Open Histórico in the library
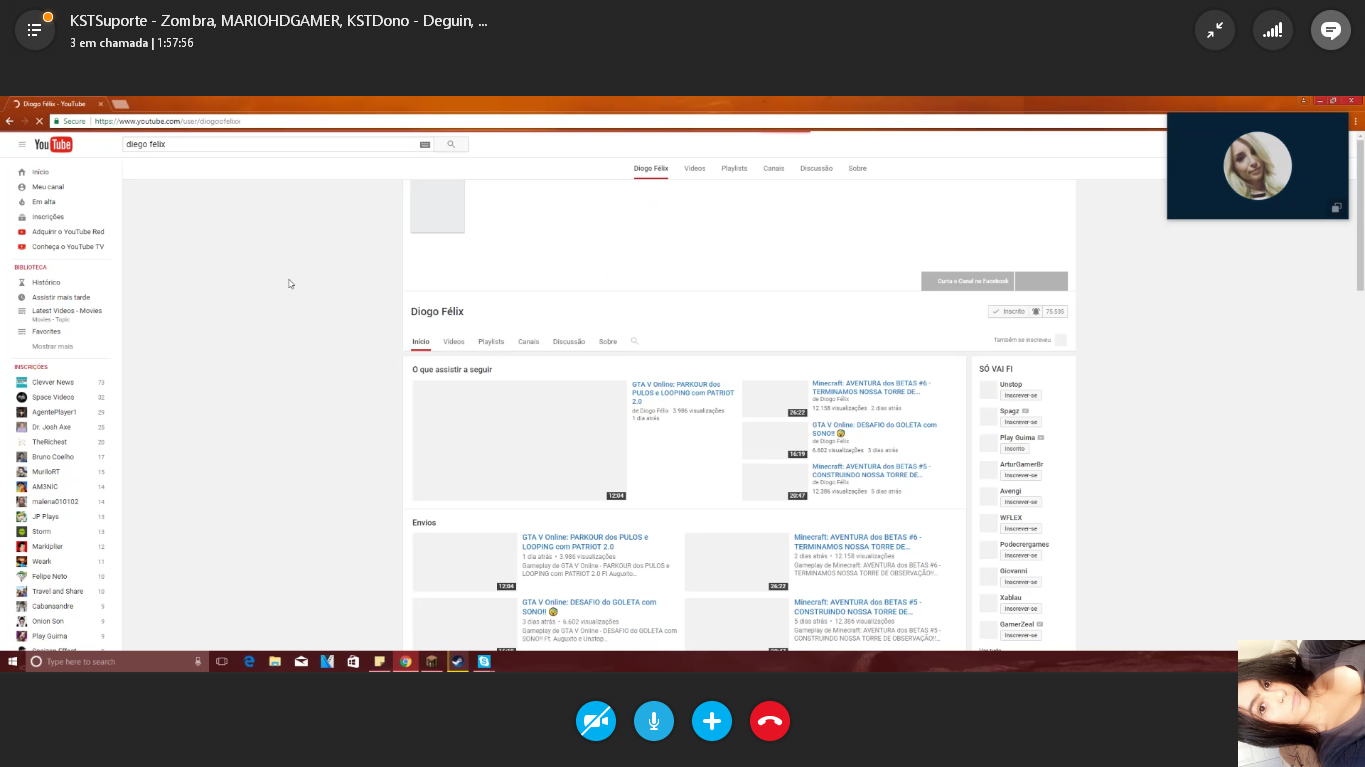This screenshot has height=767, width=1365. [x=46, y=283]
